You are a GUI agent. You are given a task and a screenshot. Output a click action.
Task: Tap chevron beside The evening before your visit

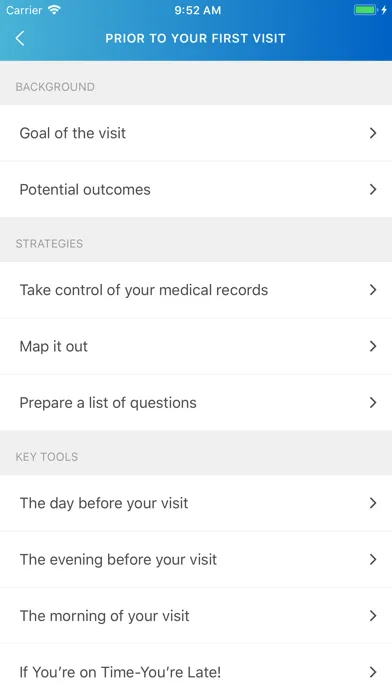(x=373, y=559)
